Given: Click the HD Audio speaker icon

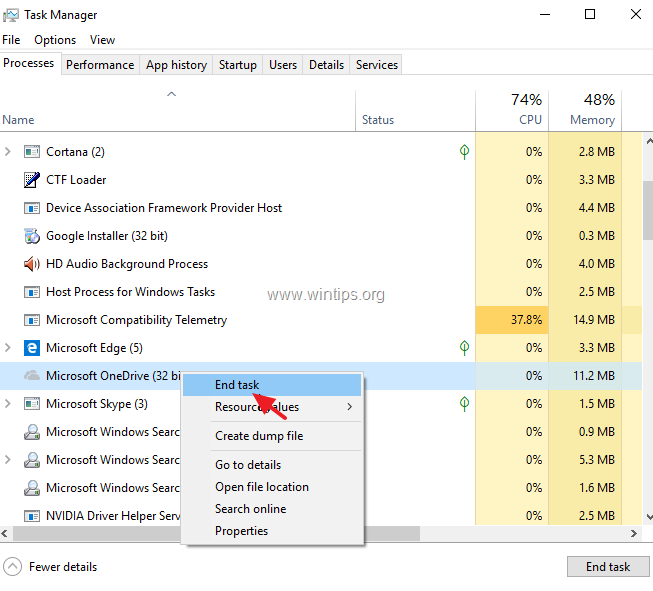Looking at the screenshot, I should tap(32, 264).
